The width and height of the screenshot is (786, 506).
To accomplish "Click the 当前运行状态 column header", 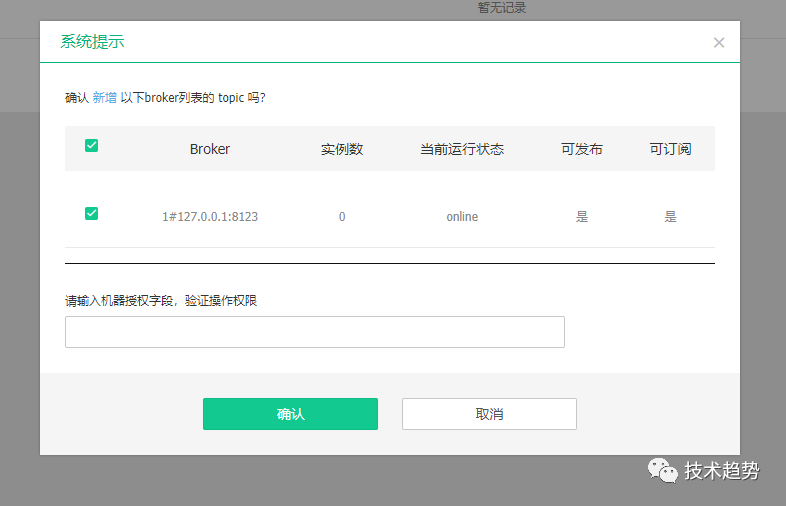I will point(462,149).
